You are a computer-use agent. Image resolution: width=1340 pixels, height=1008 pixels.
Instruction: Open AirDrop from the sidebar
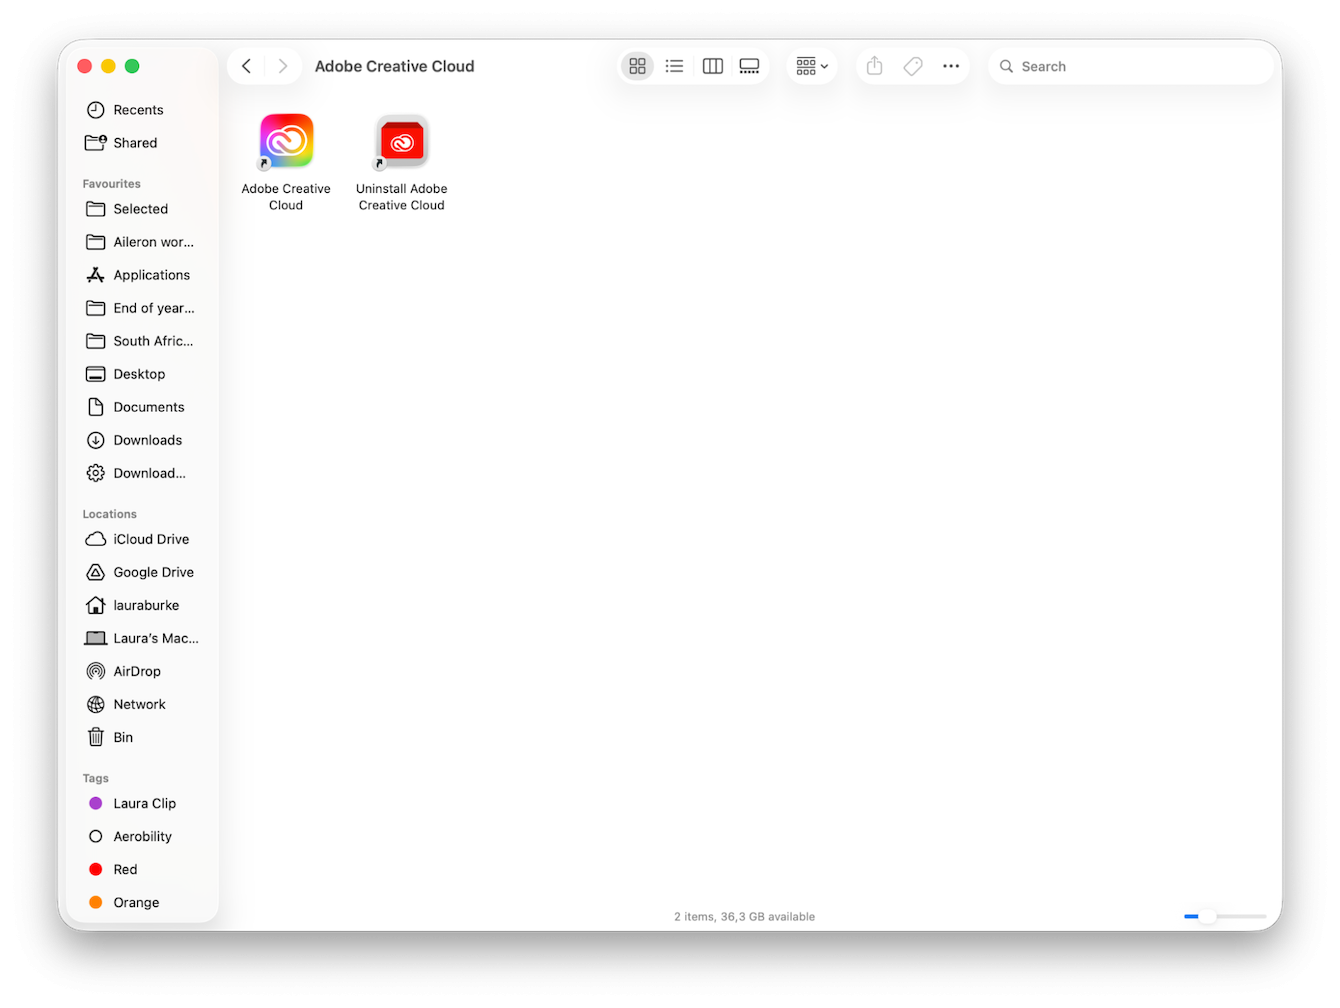click(x=135, y=671)
